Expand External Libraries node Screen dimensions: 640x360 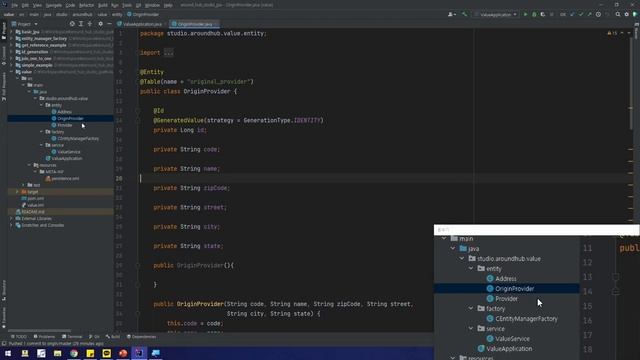(x=11, y=218)
